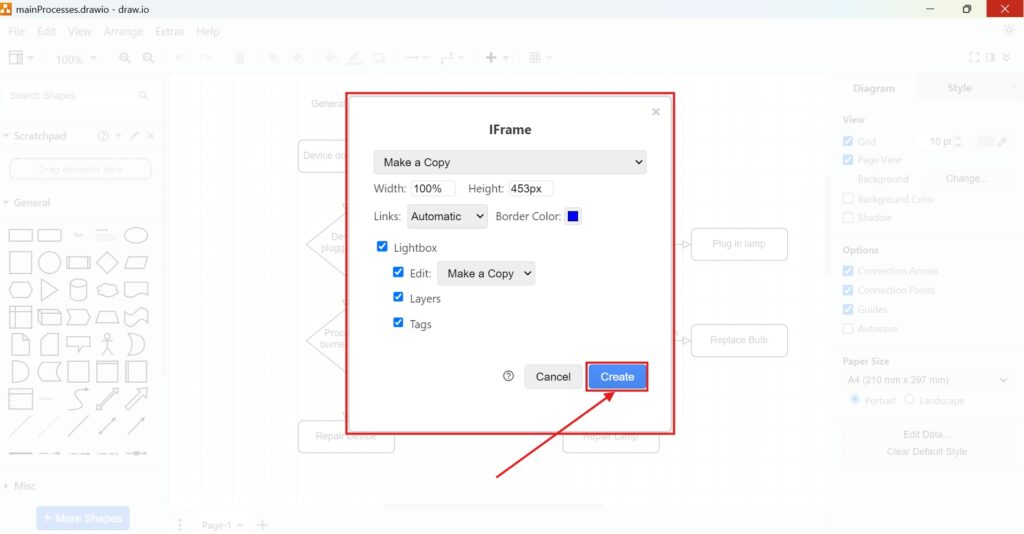The width and height of the screenshot is (1024, 534).
Task: Toggle the Tags checkbox
Action: 398,322
